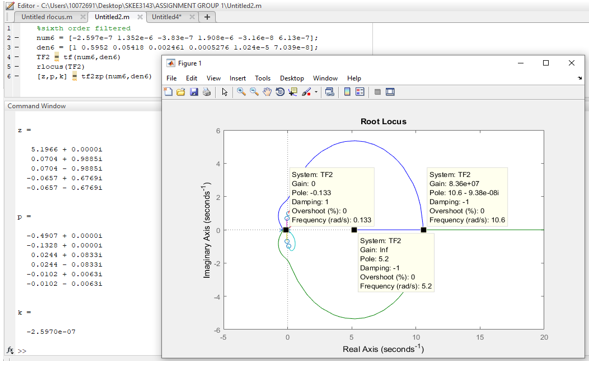Image resolution: width=599 pixels, height=370 pixels.
Task: Open the Insert menu in Figure 1
Action: click(x=238, y=78)
